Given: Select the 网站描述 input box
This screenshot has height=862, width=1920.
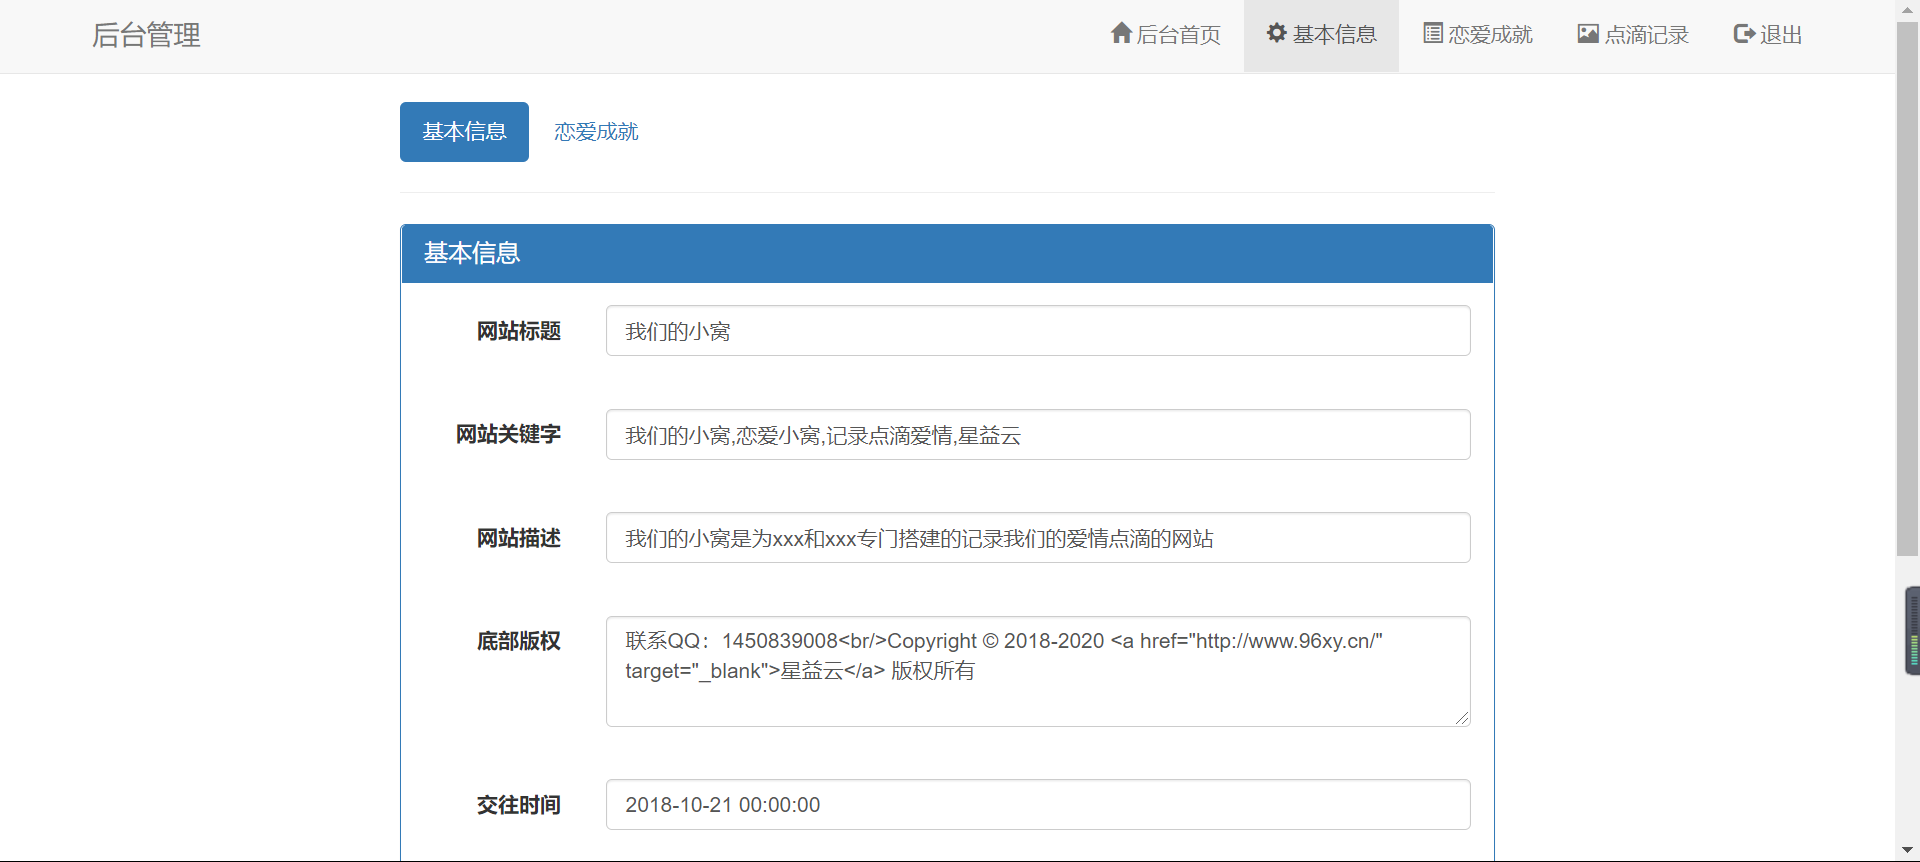Looking at the screenshot, I should tap(1037, 538).
